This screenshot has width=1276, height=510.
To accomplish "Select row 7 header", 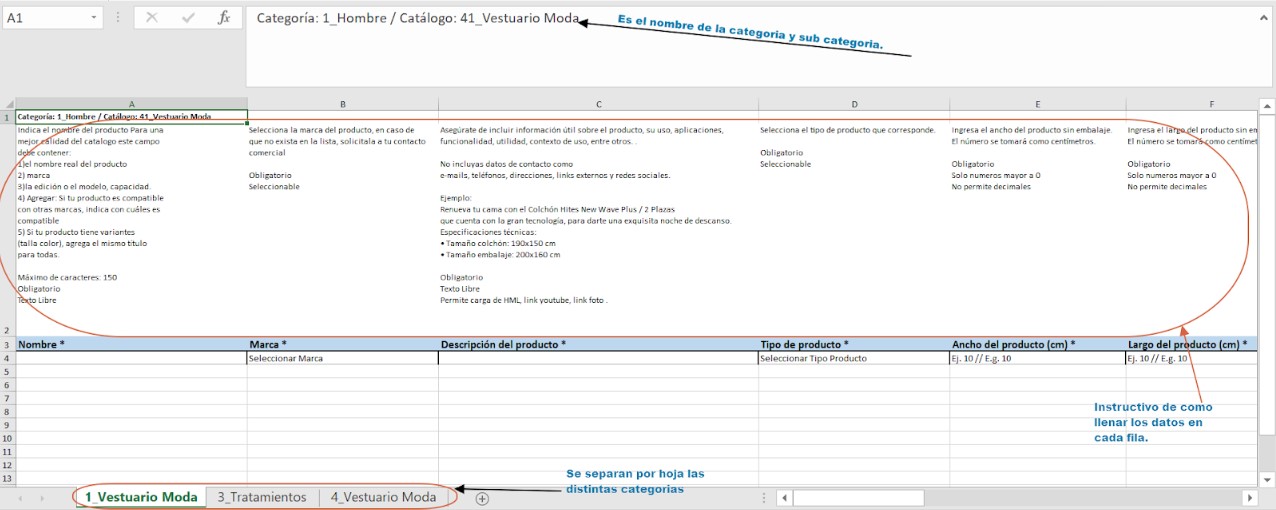I will (7, 398).
